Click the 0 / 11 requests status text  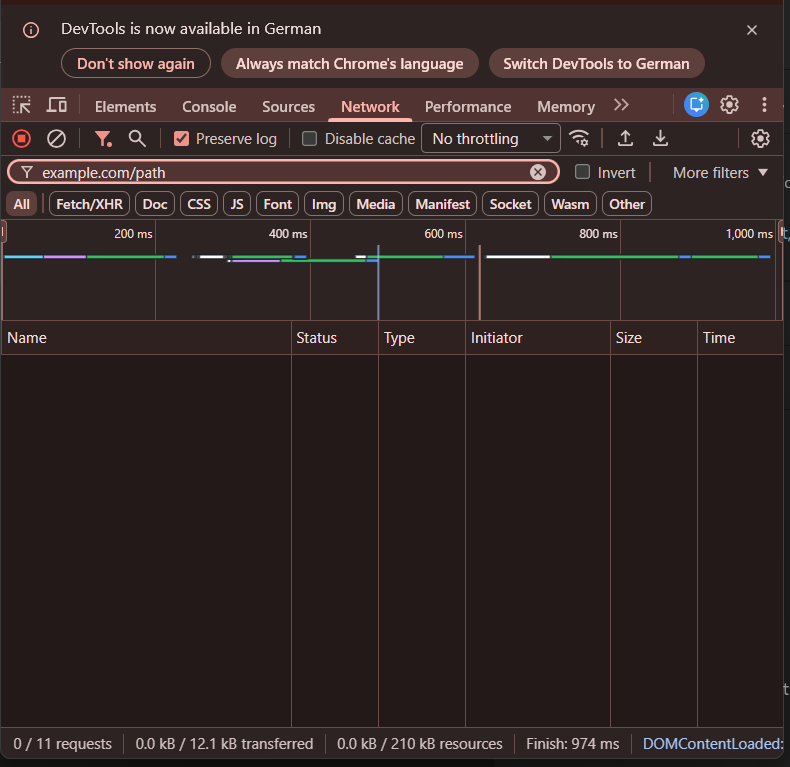click(62, 744)
